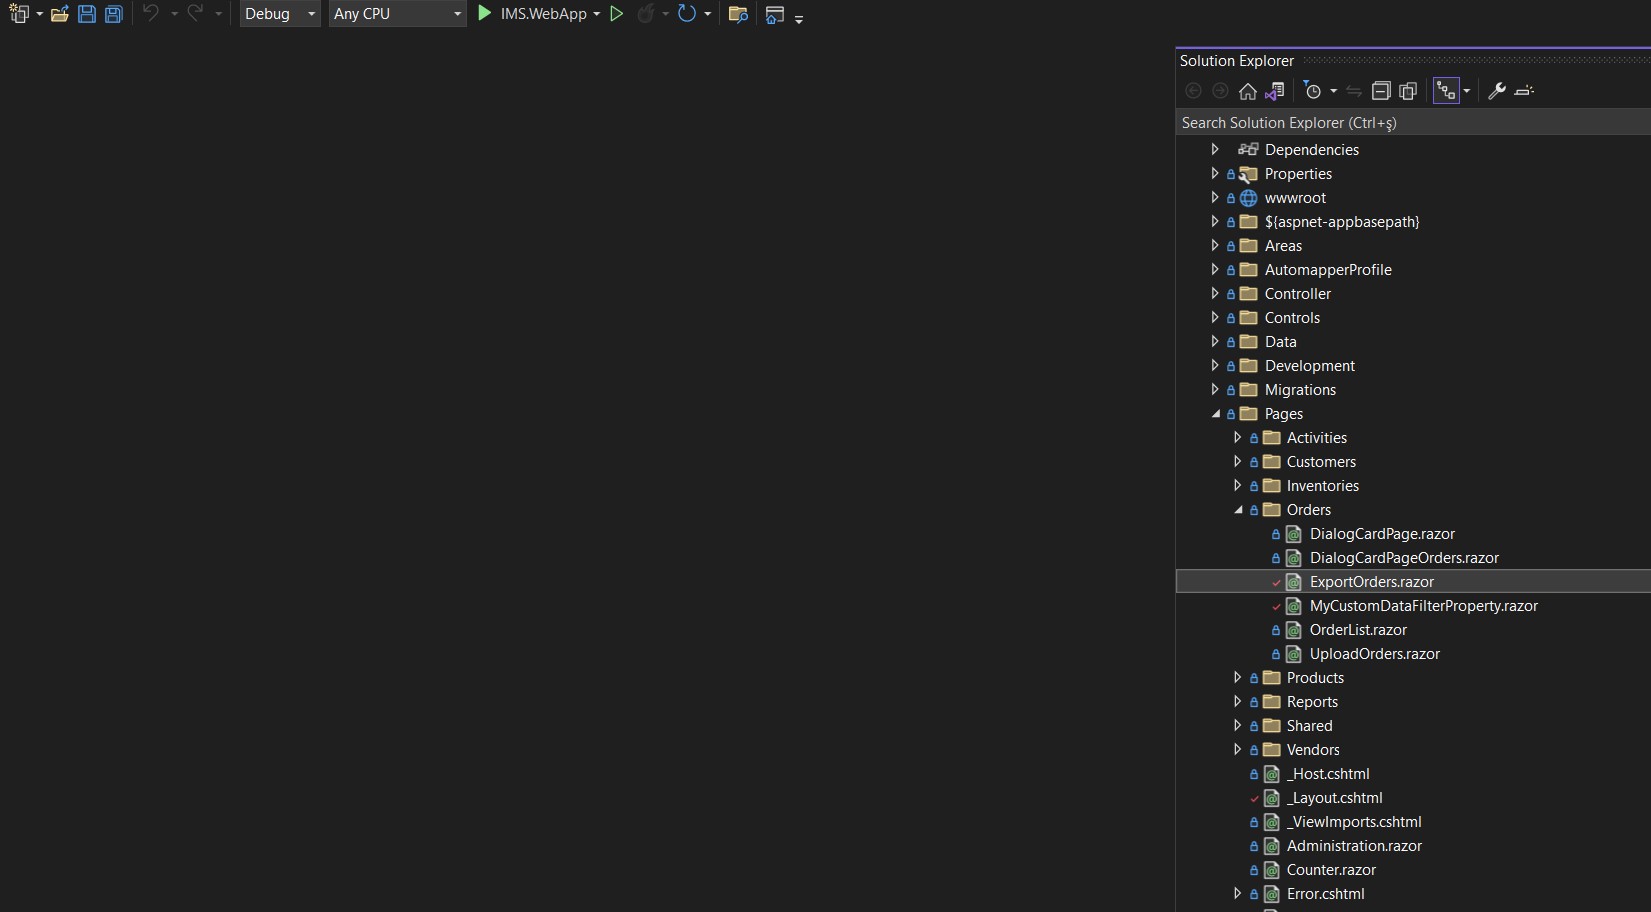Expand the Dependencies node
This screenshot has width=1651, height=912.
(x=1215, y=149)
